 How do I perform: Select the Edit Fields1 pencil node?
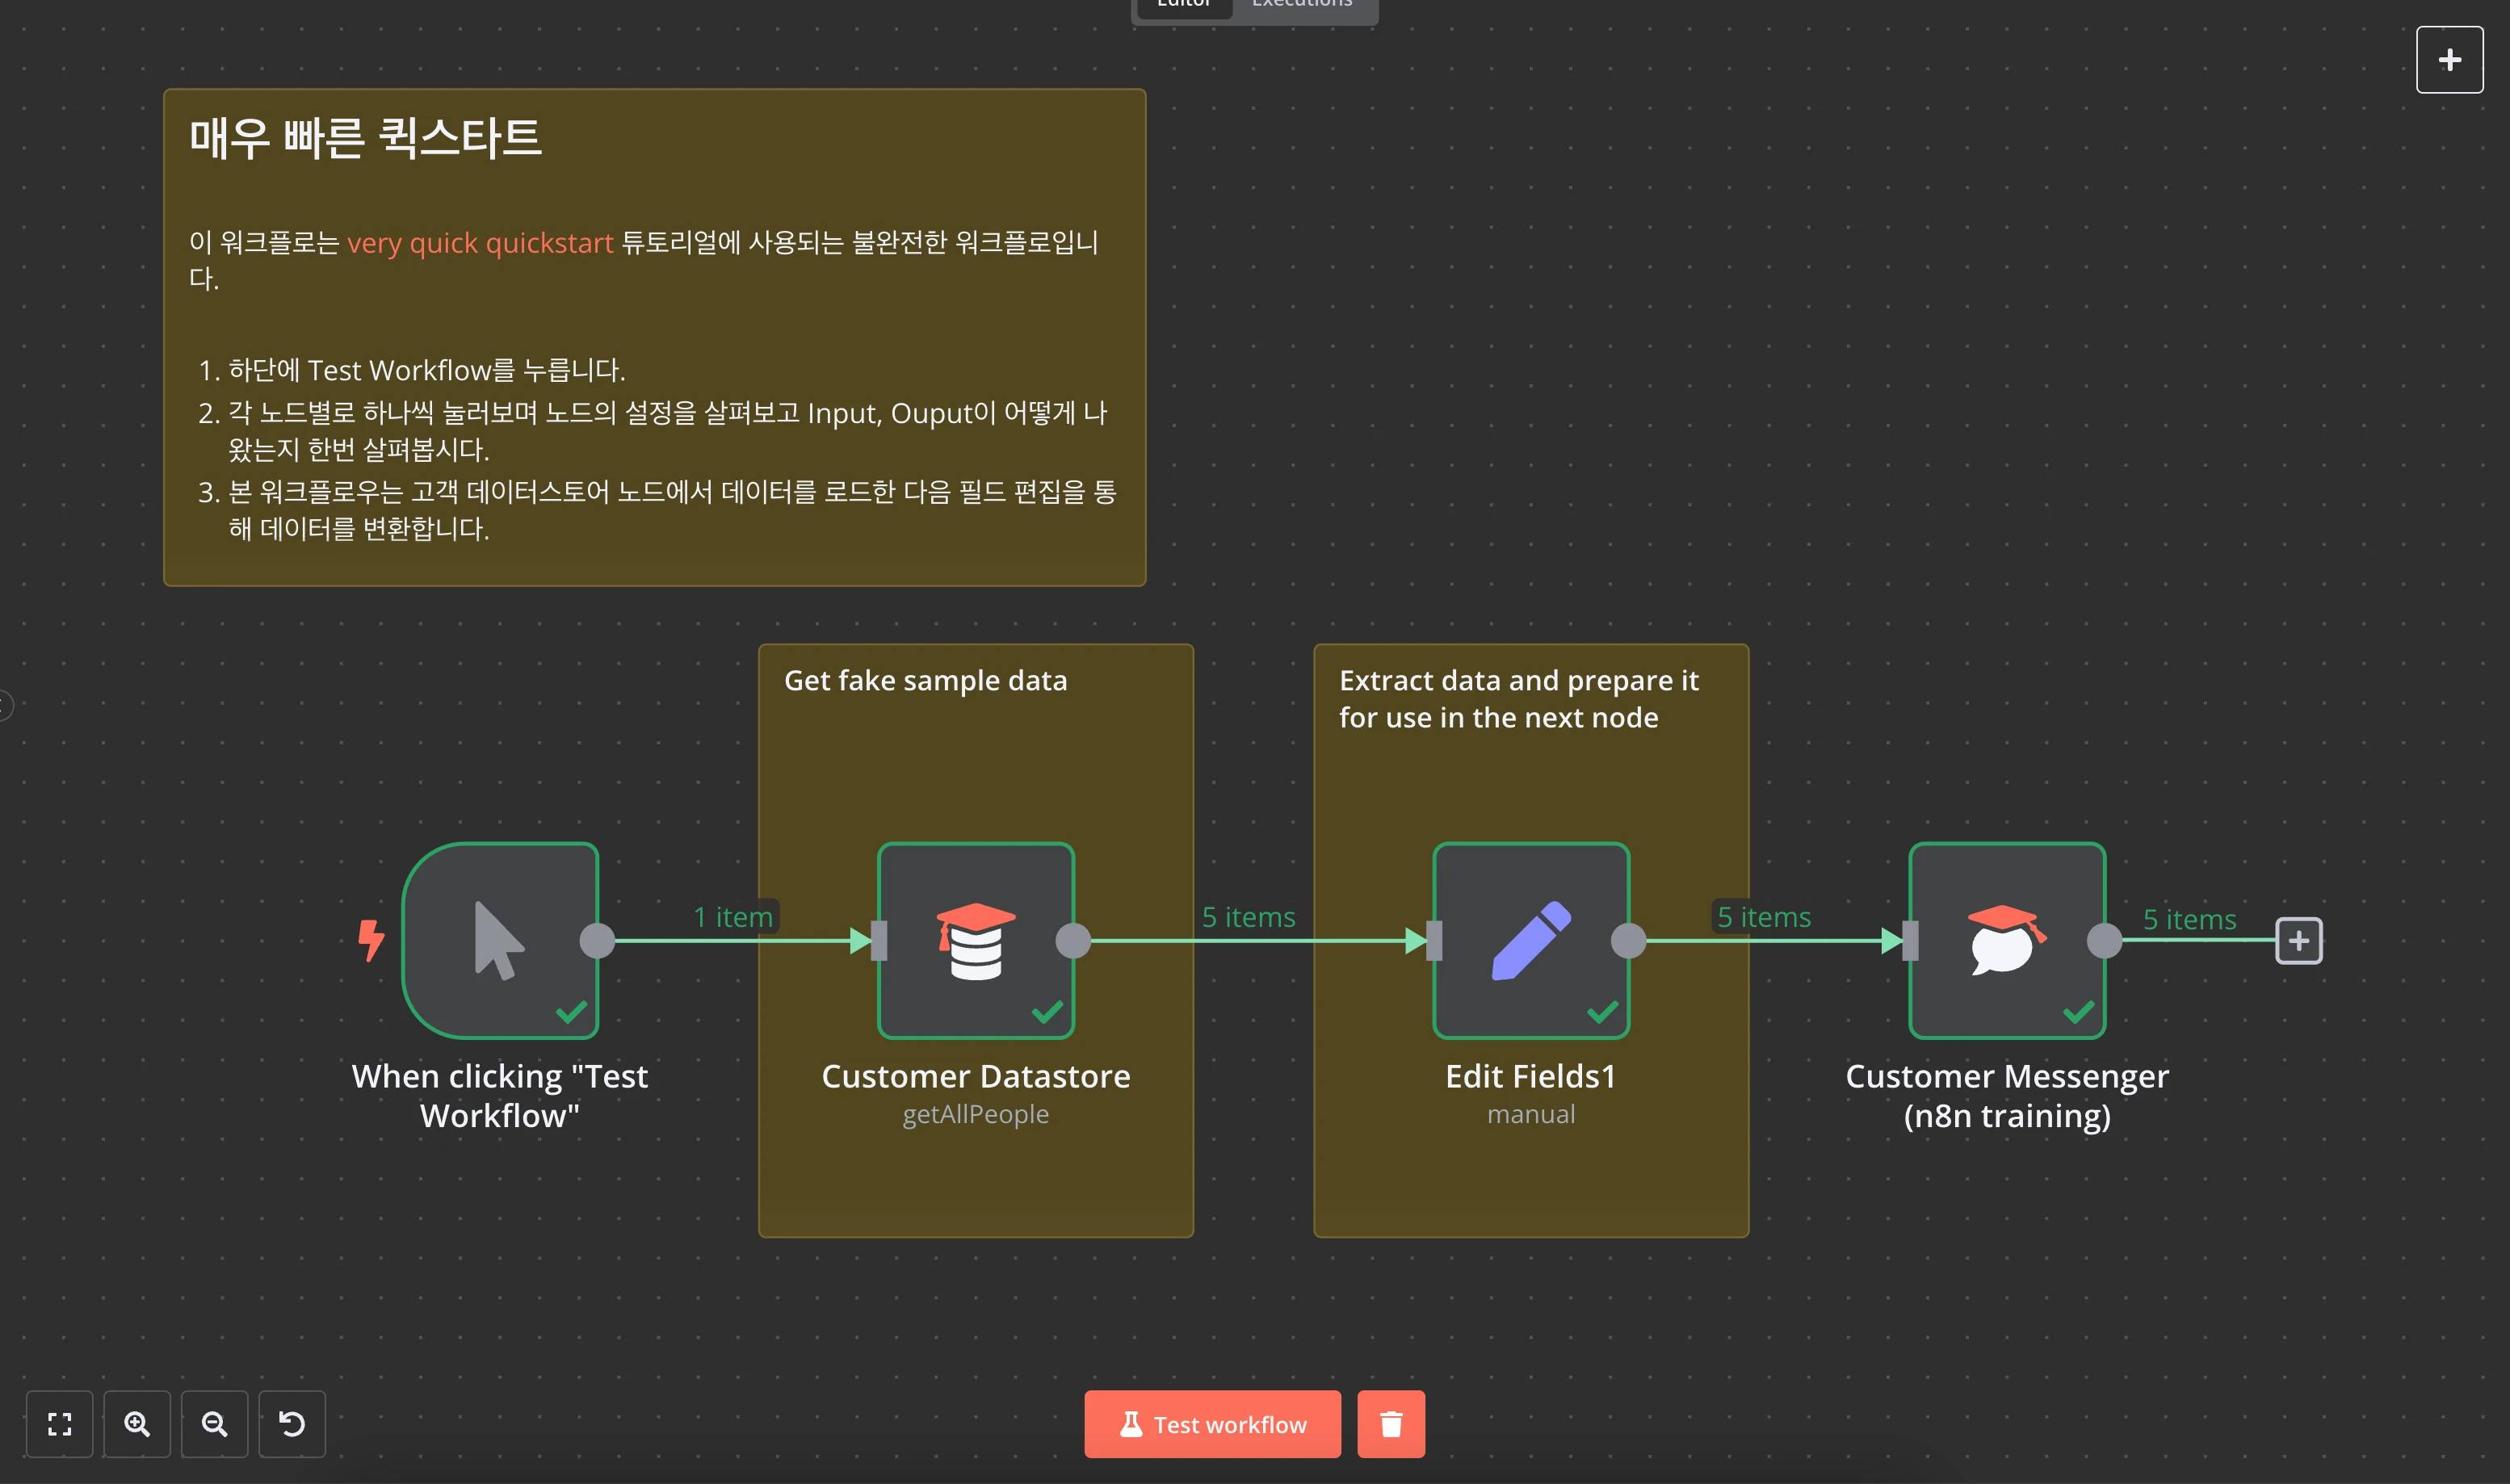click(1530, 940)
